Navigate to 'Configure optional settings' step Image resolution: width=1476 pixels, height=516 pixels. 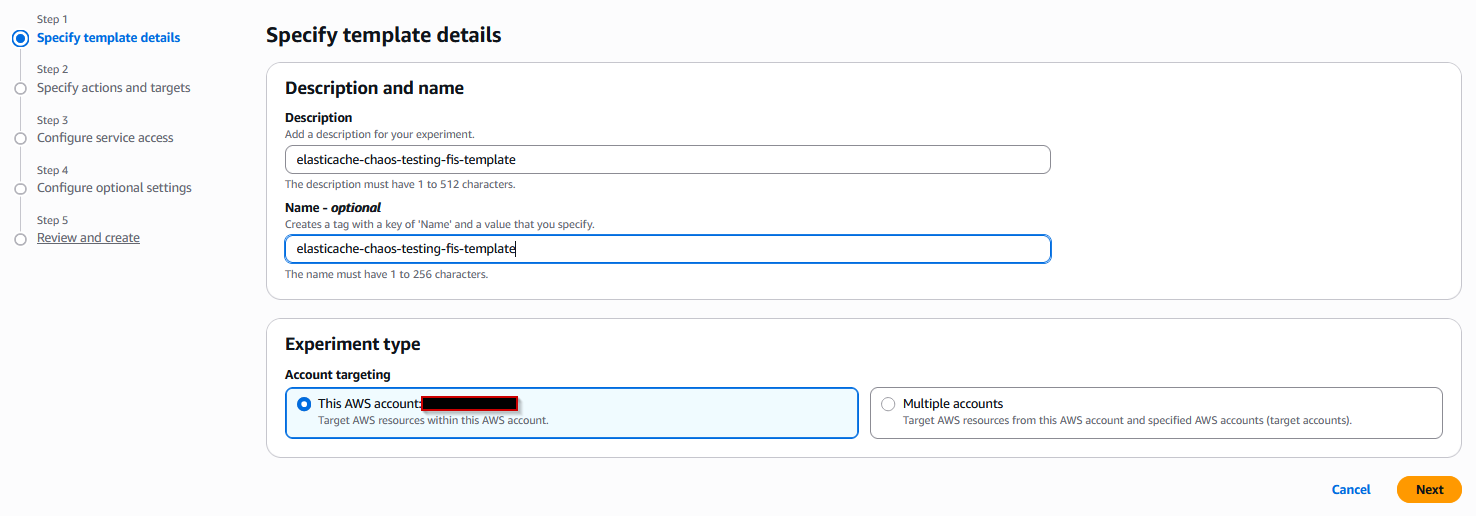(x=114, y=188)
